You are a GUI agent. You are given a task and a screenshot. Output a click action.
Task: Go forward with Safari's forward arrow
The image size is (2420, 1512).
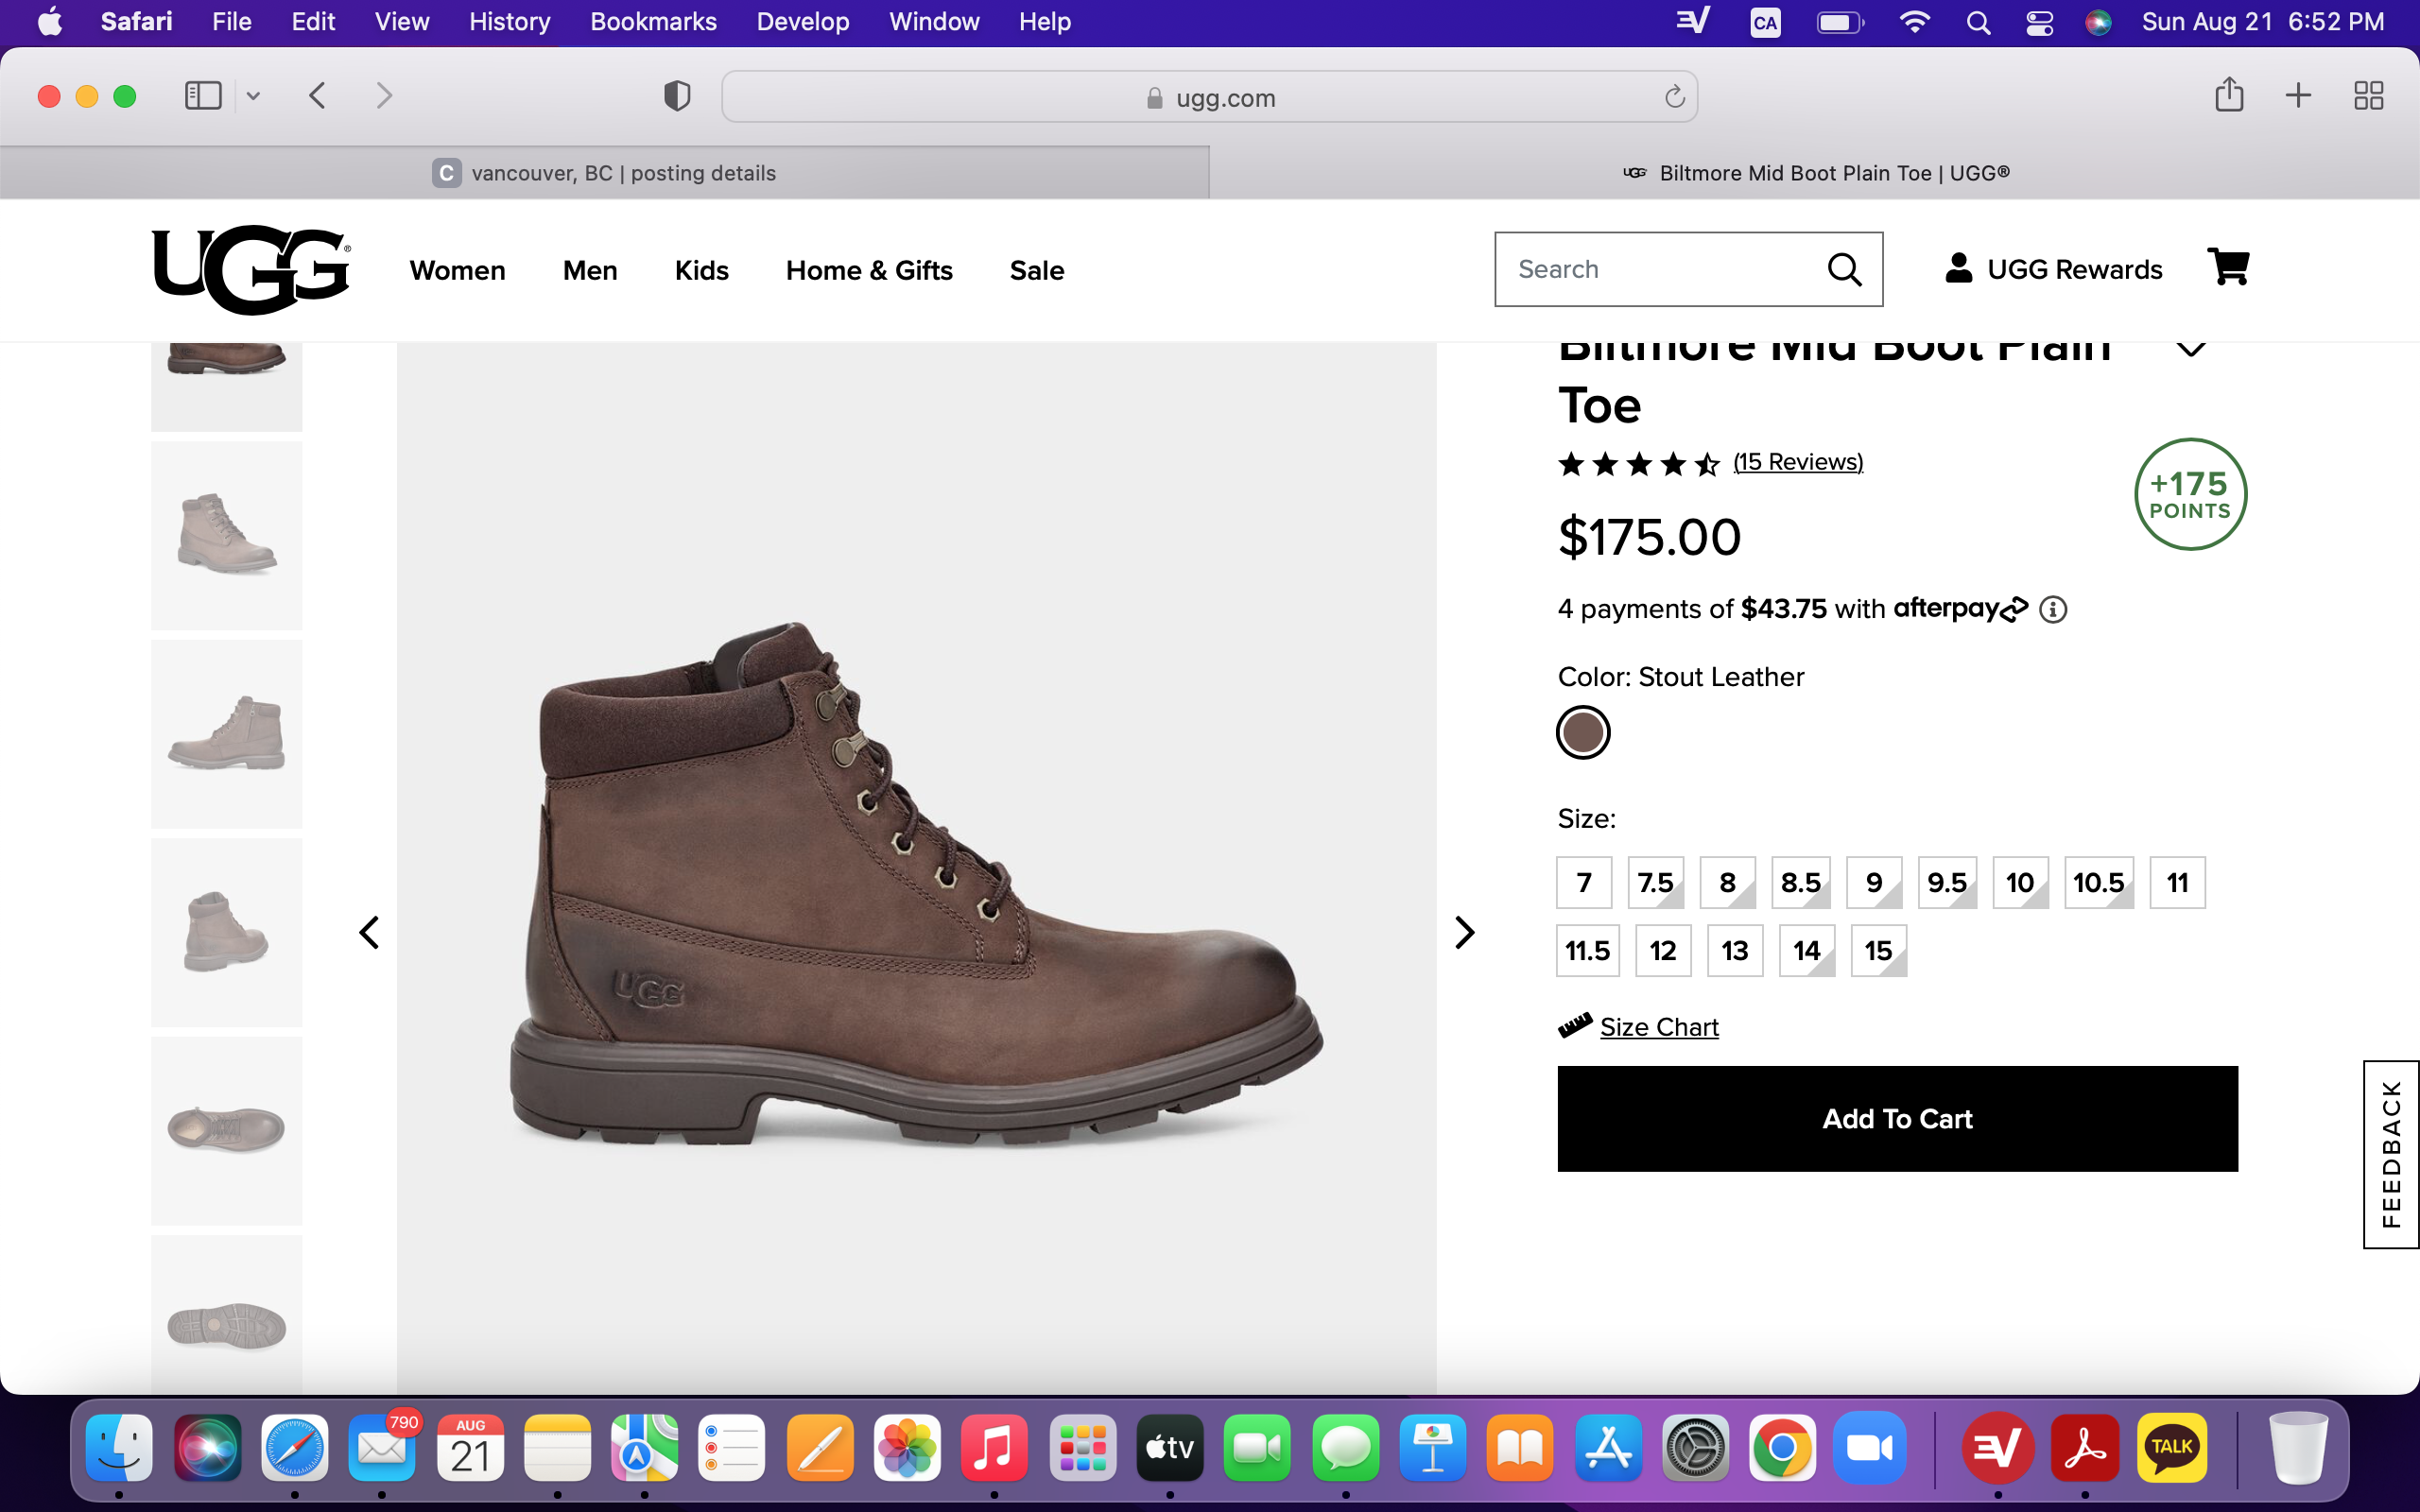(x=384, y=96)
